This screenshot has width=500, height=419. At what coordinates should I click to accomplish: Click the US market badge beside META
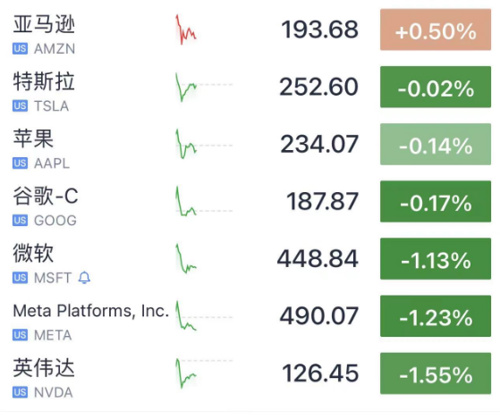click(20, 335)
